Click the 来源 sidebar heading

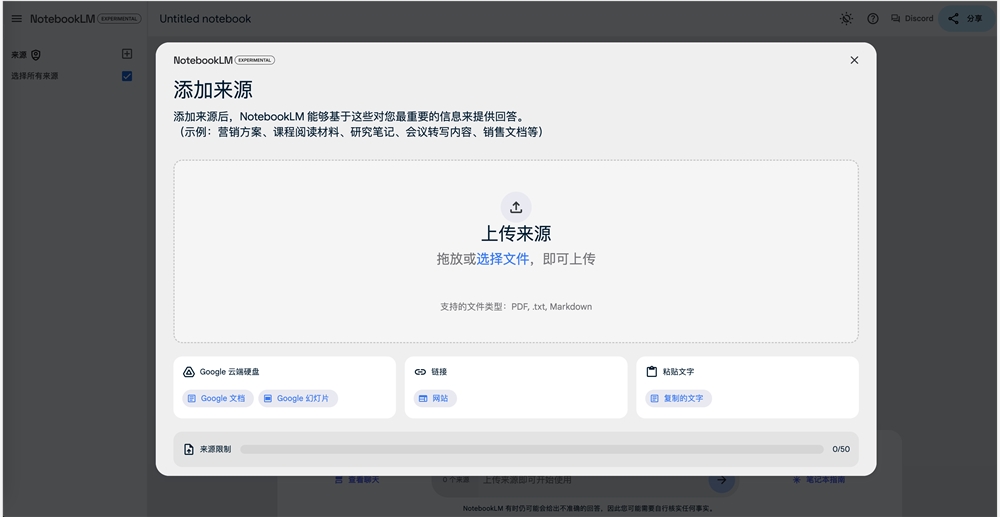[19, 55]
